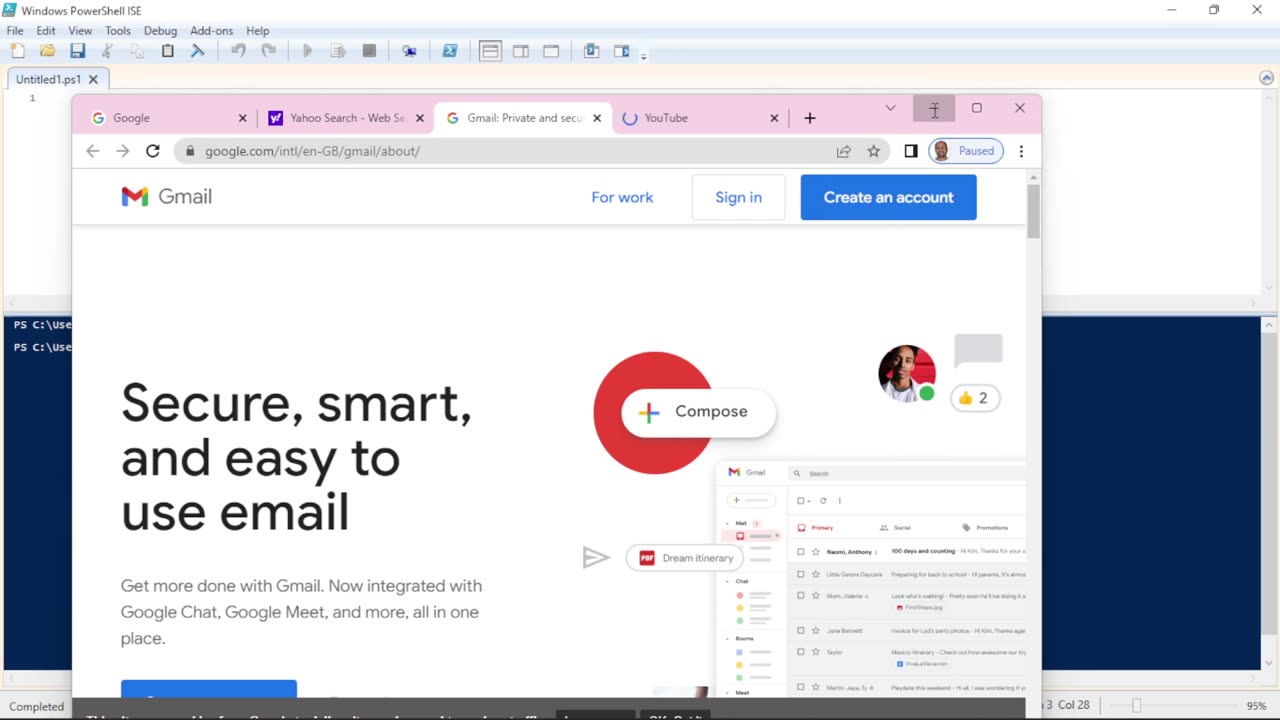Click Chrome back arrow
Screen dimensions: 1280x720
tap(93, 151)
